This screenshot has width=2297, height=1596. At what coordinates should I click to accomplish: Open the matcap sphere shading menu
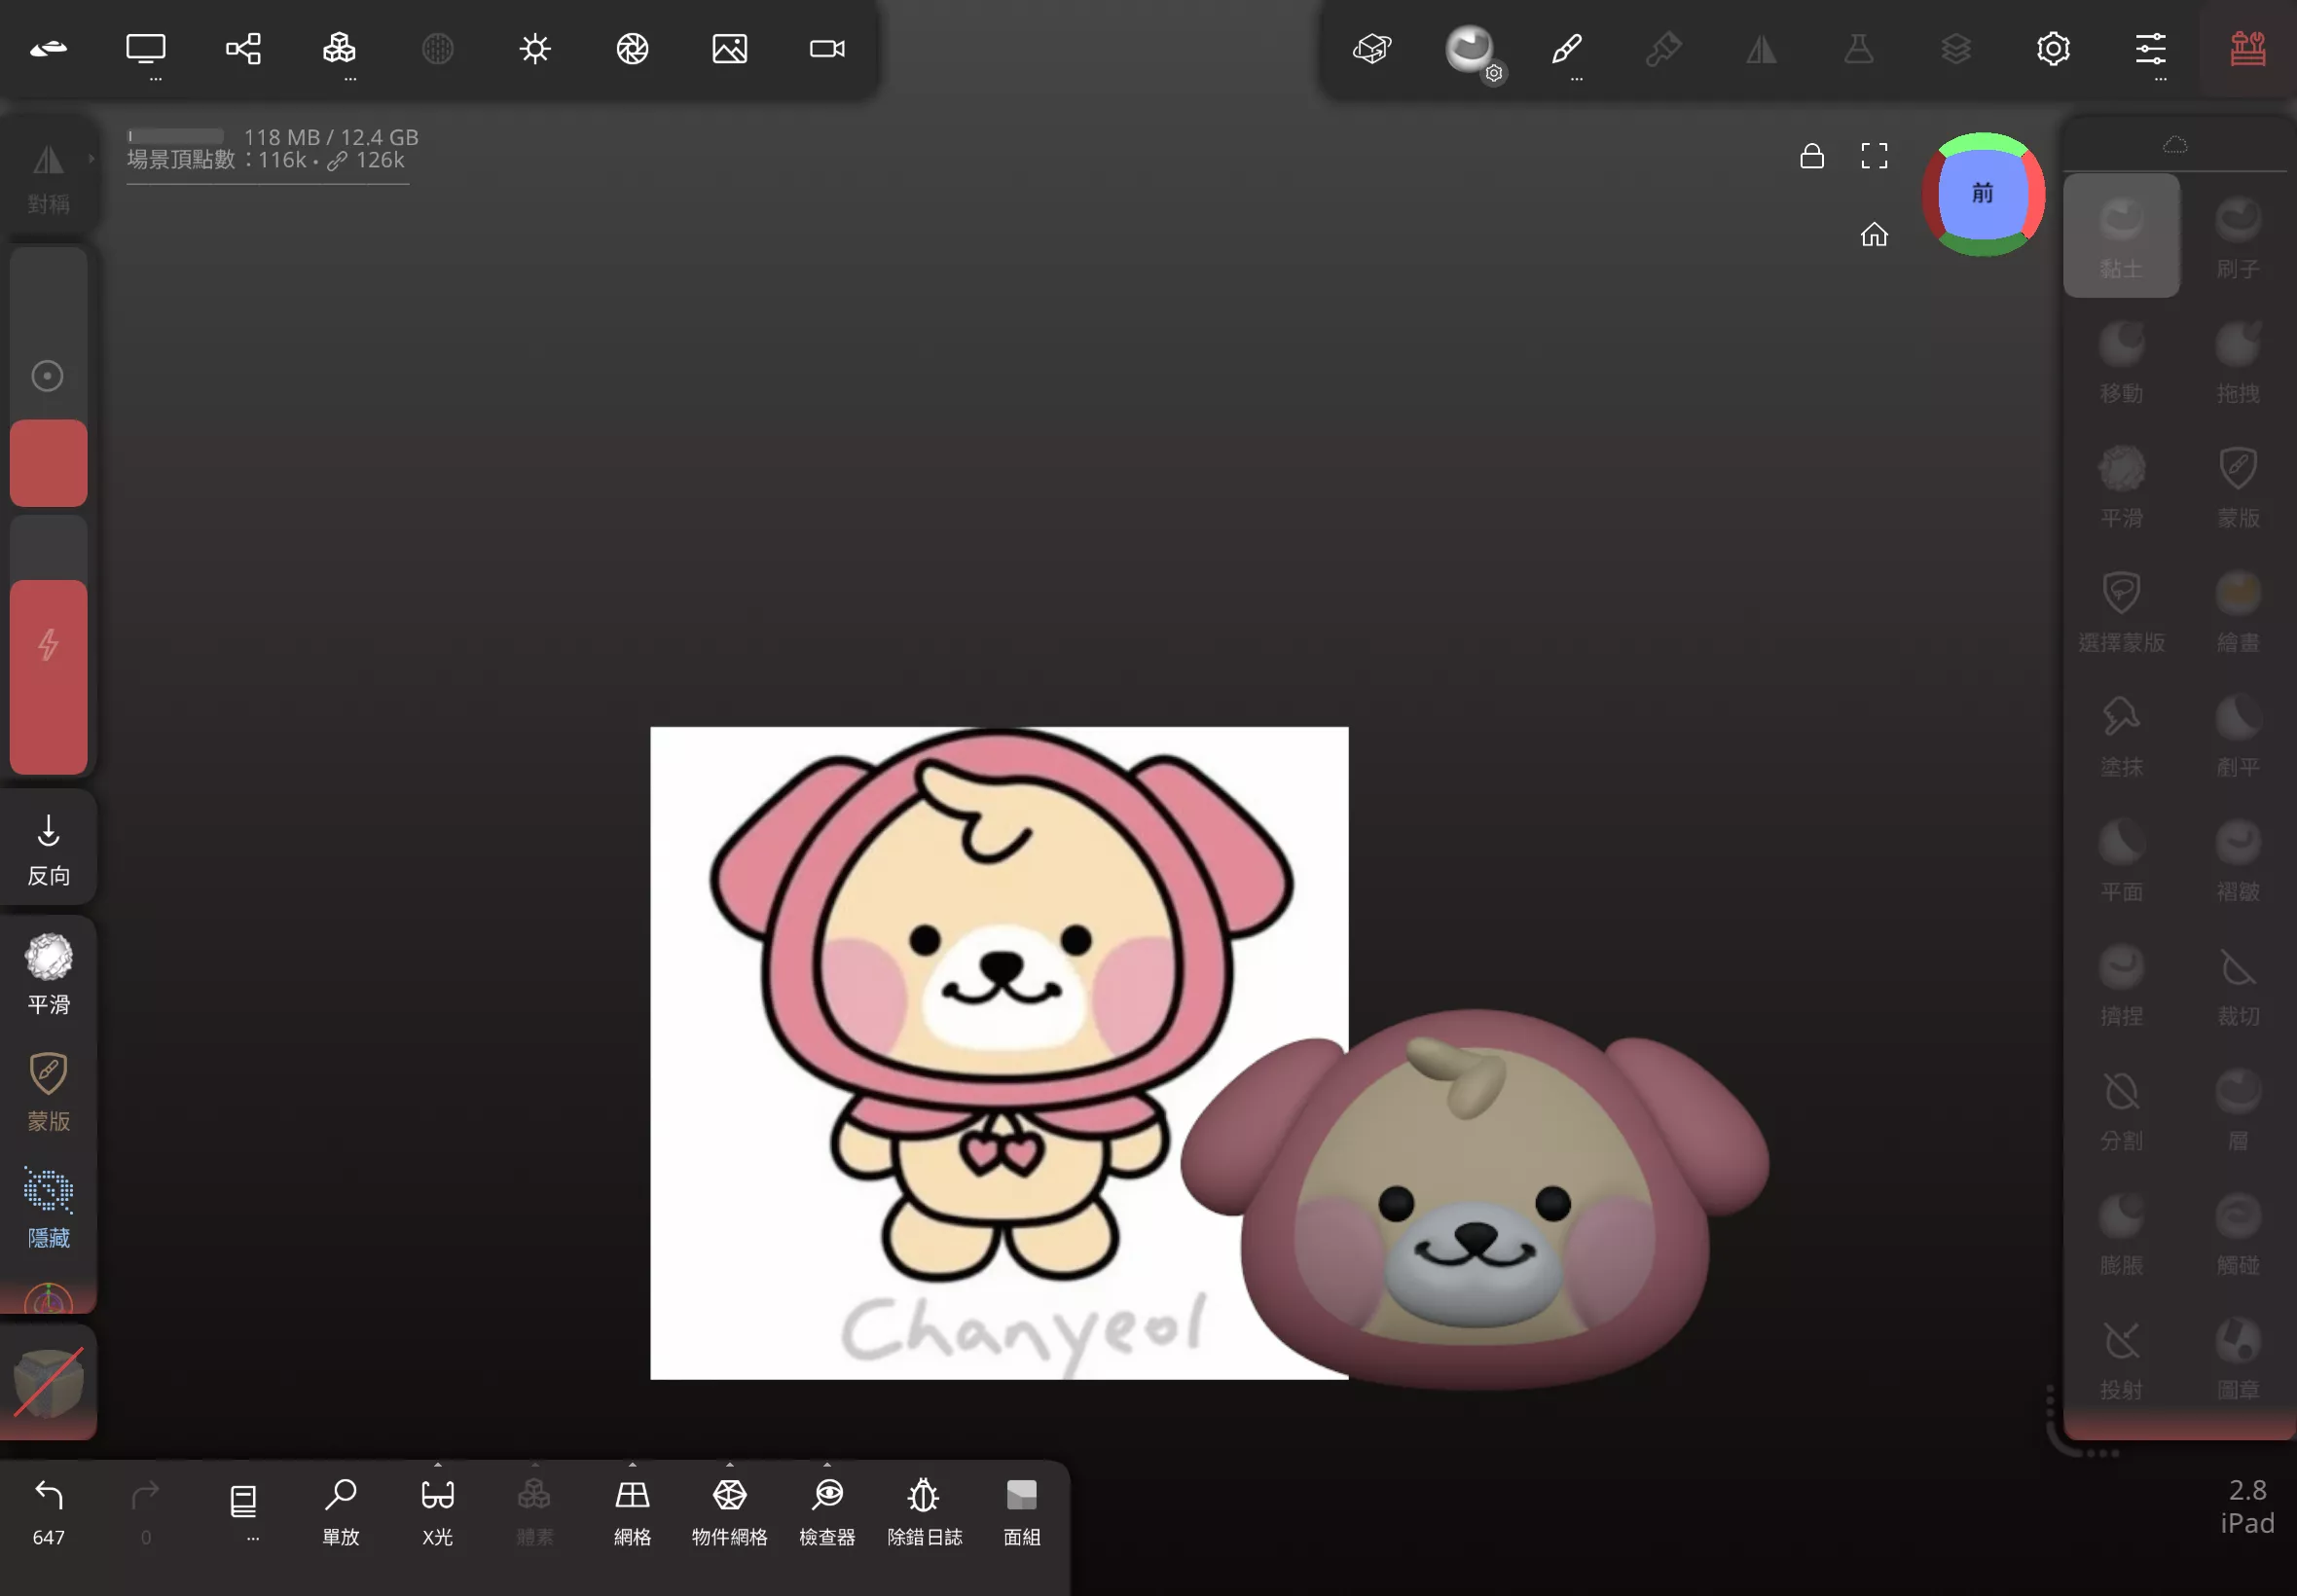(x=1470, y=48)
